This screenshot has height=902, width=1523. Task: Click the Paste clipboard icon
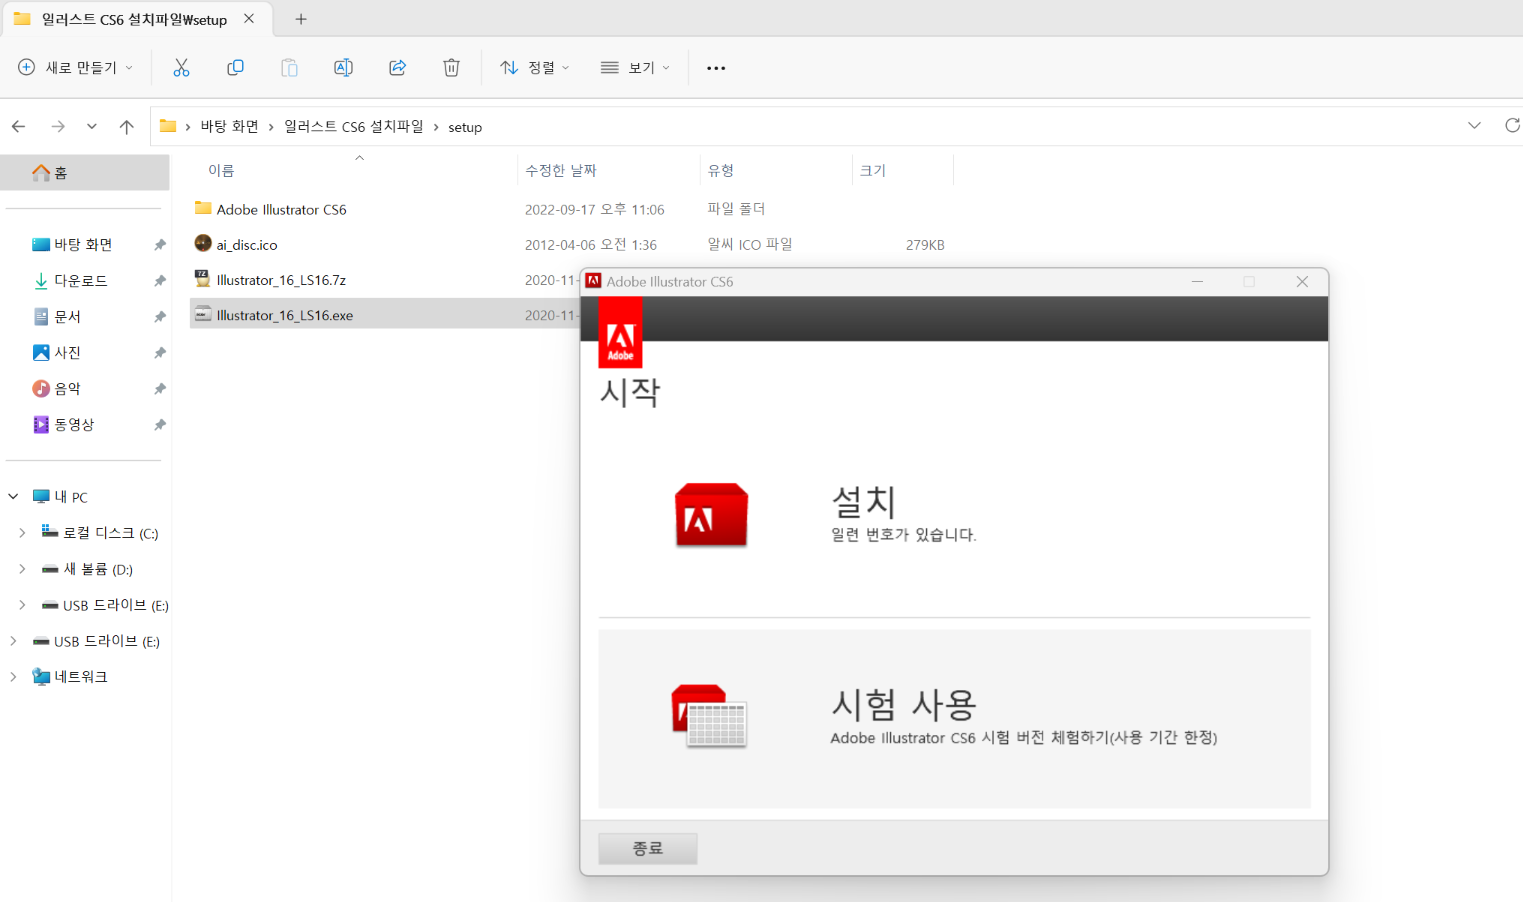(289, 68)
